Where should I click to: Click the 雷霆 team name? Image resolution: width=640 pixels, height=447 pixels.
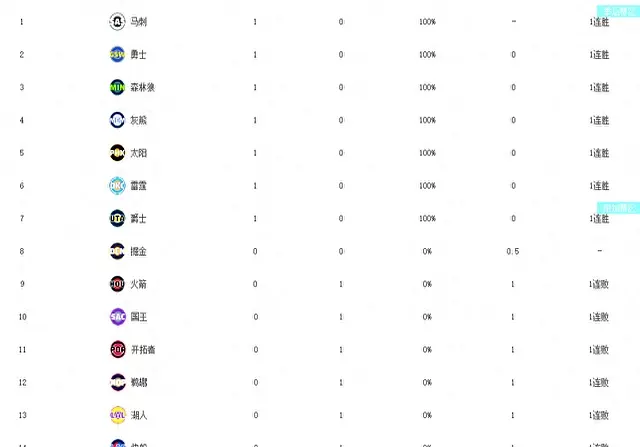(x=139, y=186)
